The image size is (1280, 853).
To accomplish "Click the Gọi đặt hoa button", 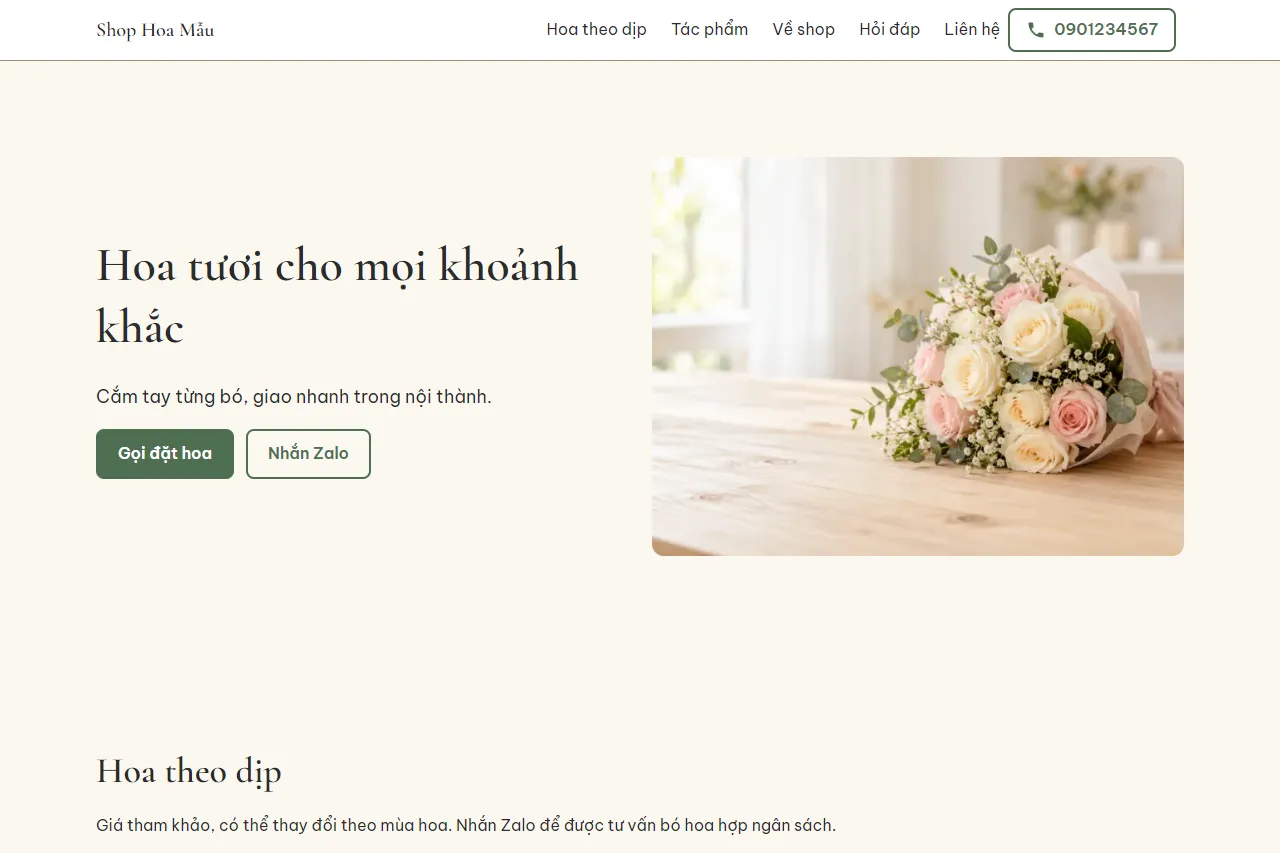I will pos(165,454).
